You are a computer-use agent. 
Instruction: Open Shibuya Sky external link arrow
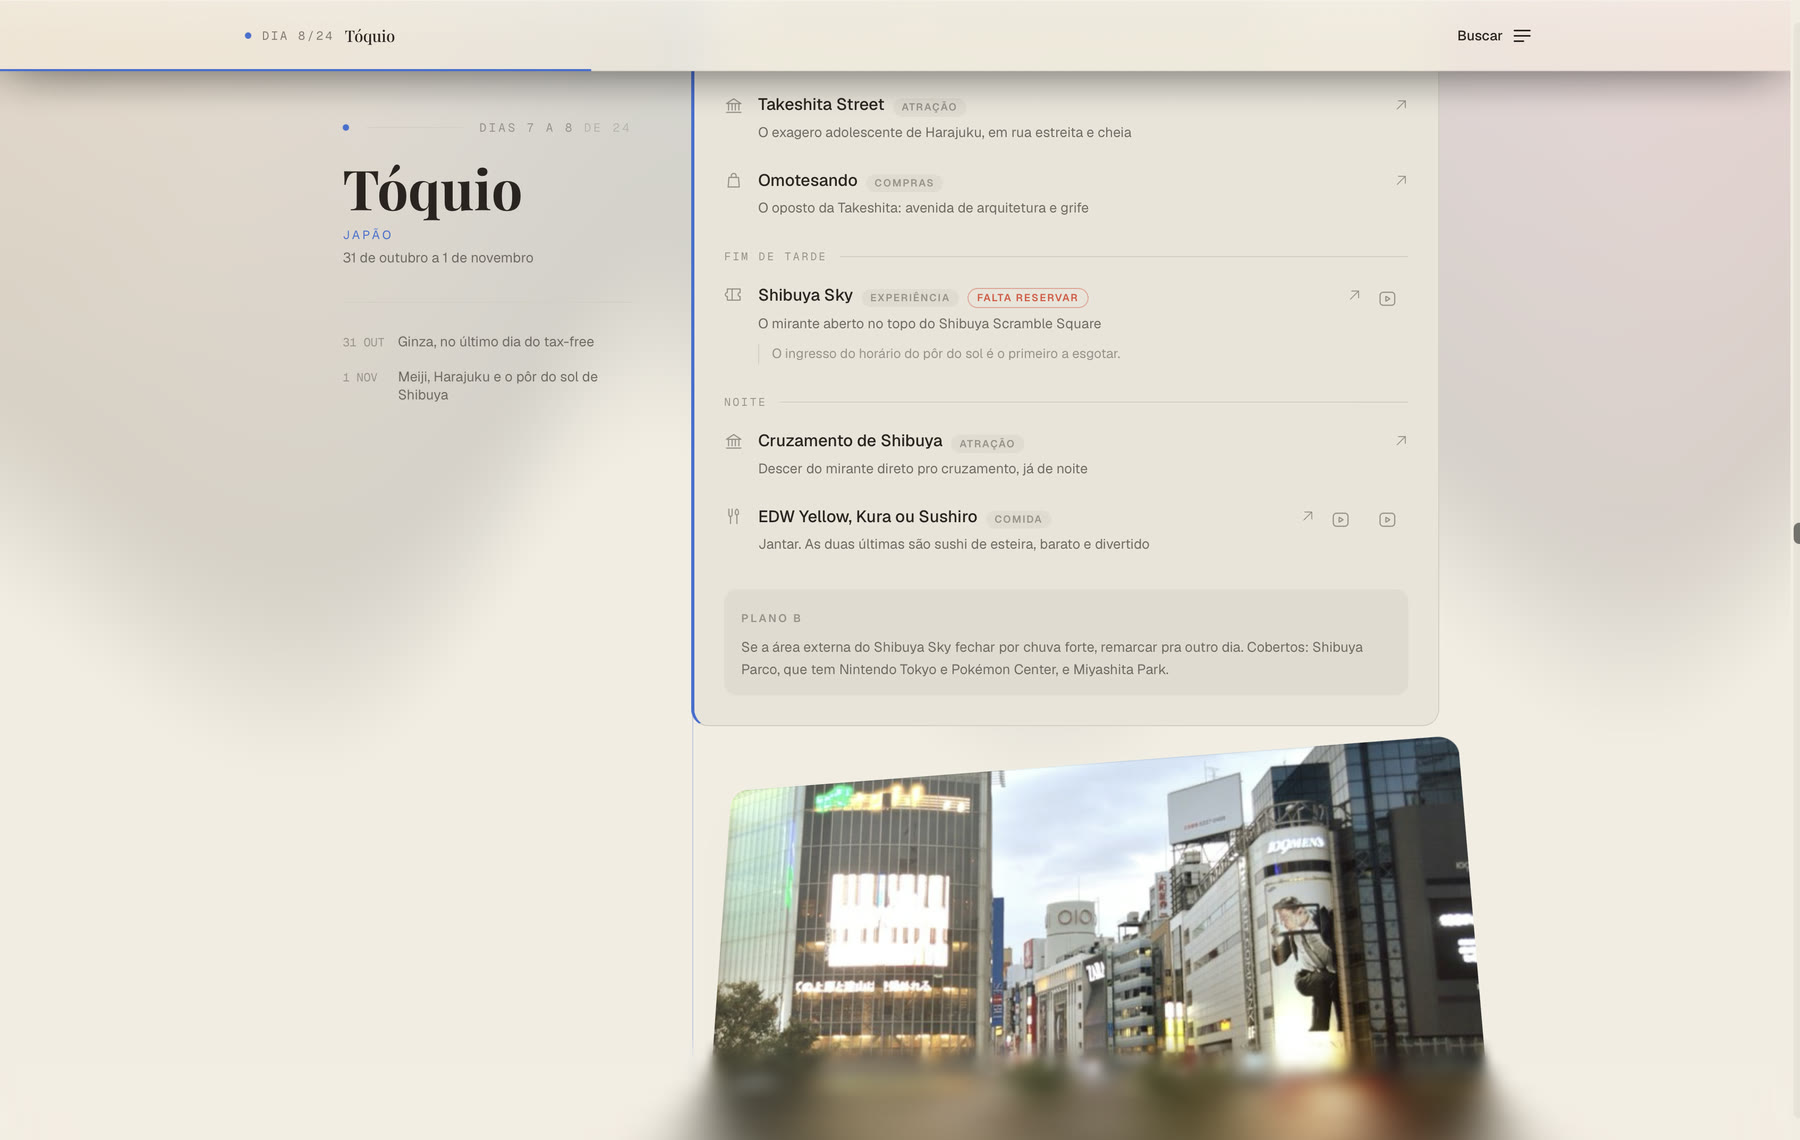(1354, 296)
